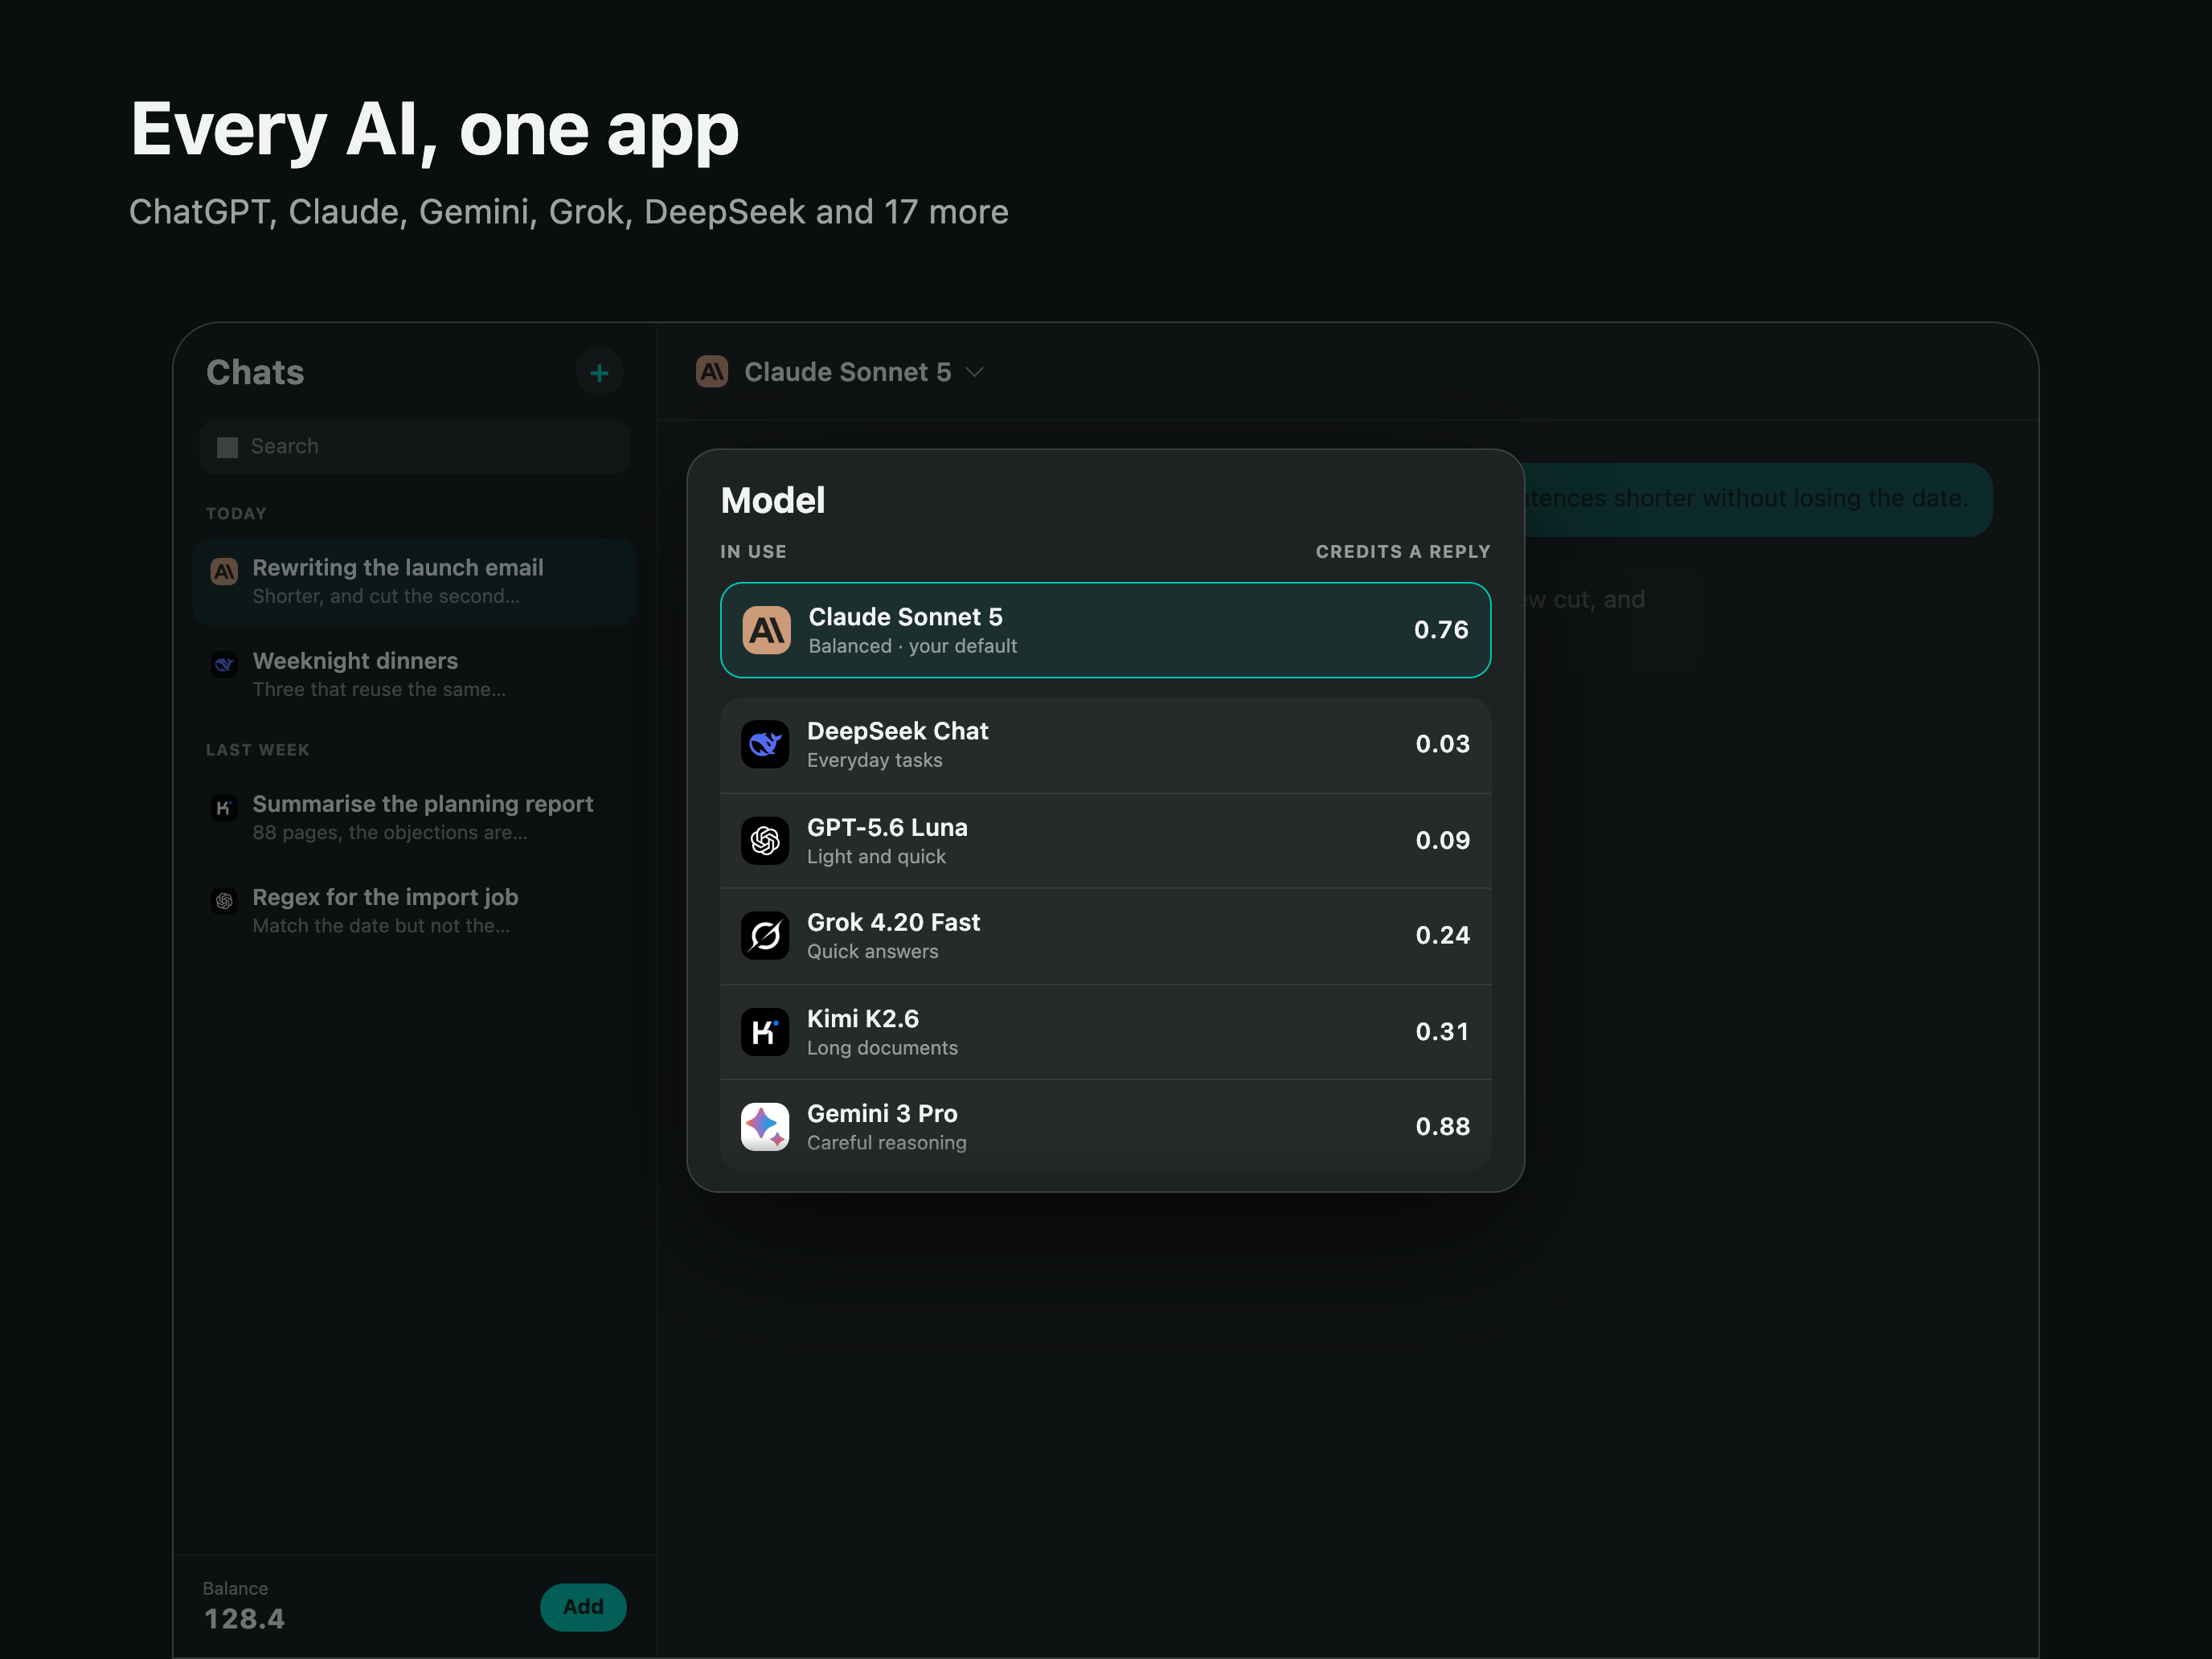Click the 0.88 credits value for Gemini
2212x1659 pixels.
(x=1442, y=1126)
